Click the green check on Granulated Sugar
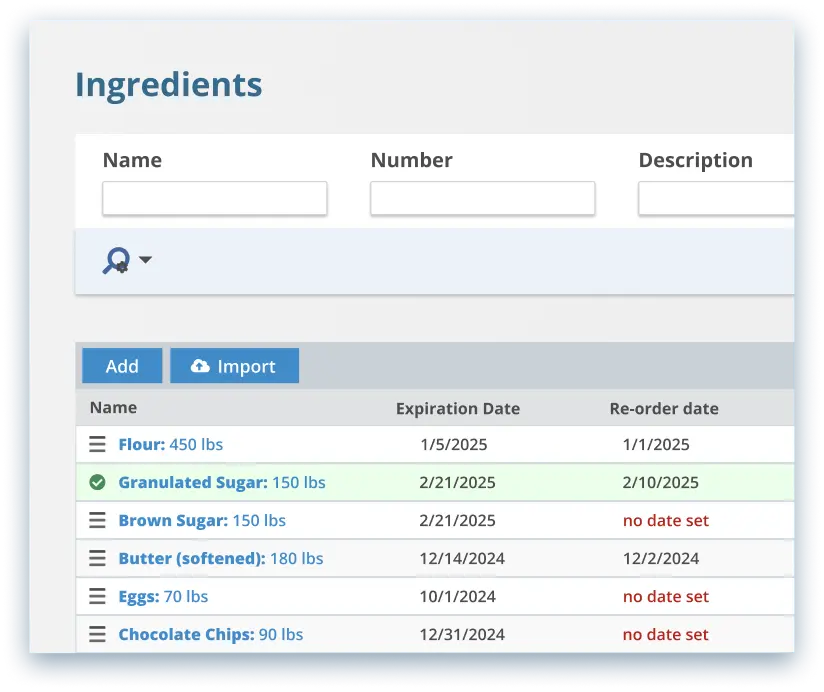 tap(97, 482)
